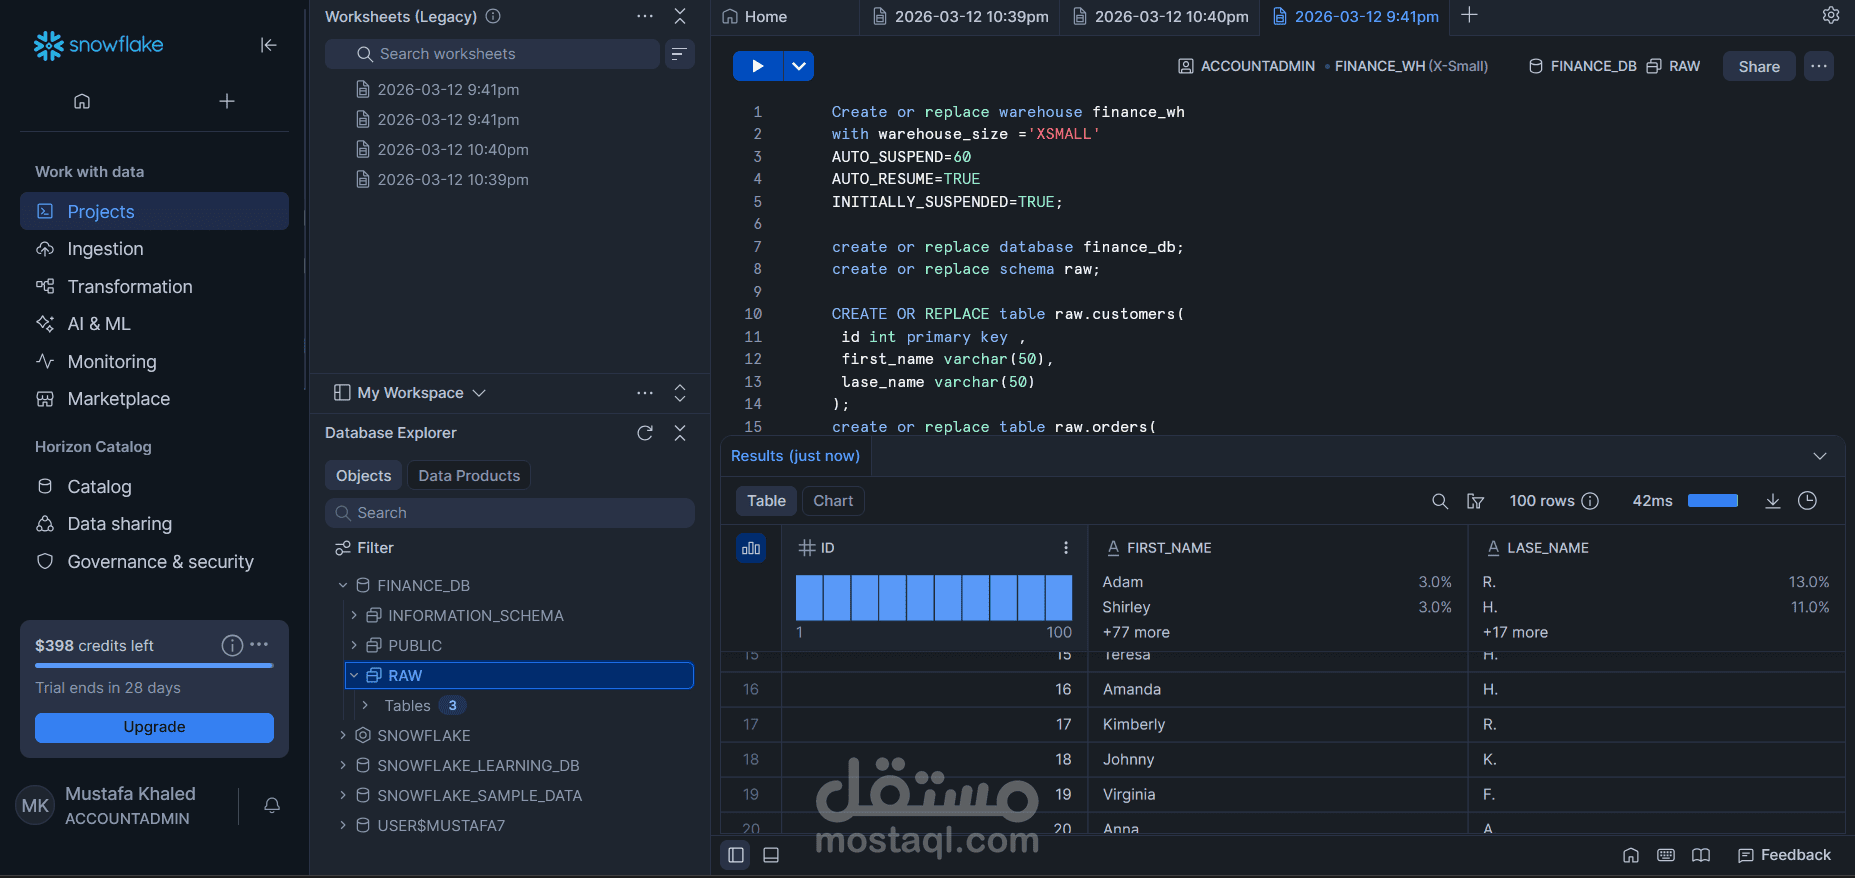
Task: Open the Filter option in Database Explorer
Action: 364,548
